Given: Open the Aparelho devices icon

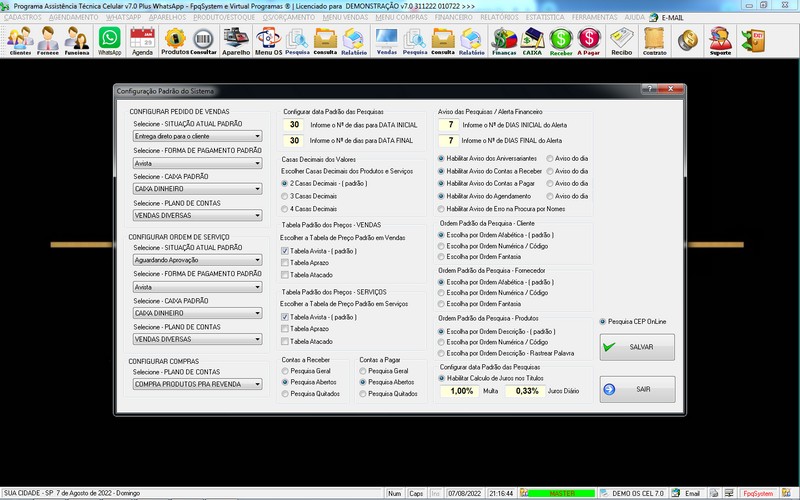Looking at the screenshot, I should [x=236, y=41].
